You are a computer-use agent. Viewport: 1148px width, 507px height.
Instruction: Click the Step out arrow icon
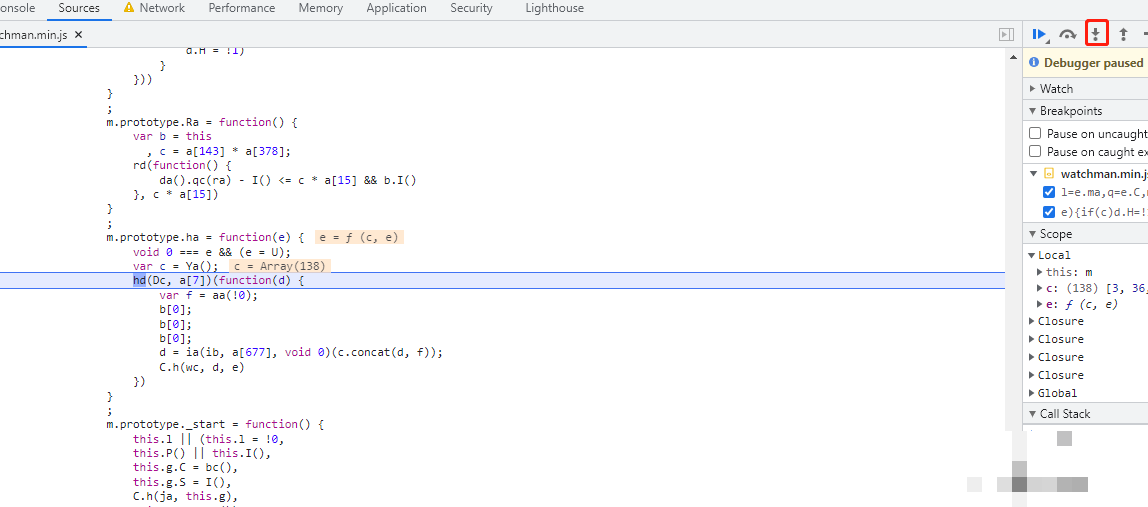1123,34
